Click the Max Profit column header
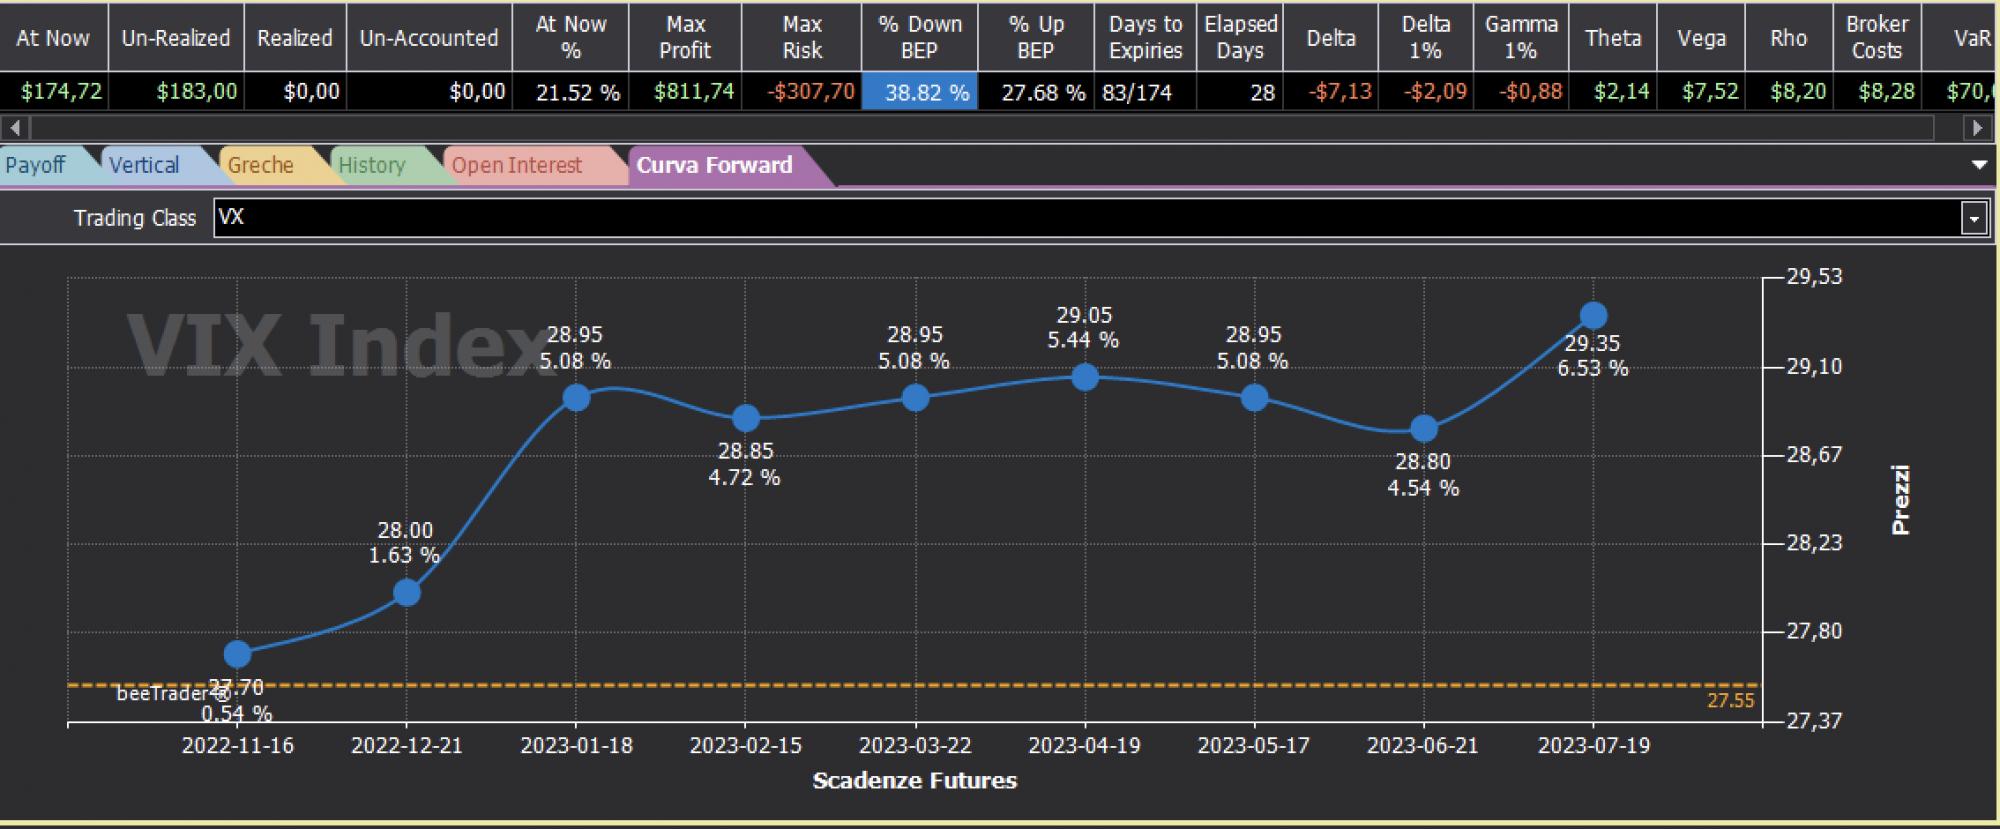 tap(685, 37)
